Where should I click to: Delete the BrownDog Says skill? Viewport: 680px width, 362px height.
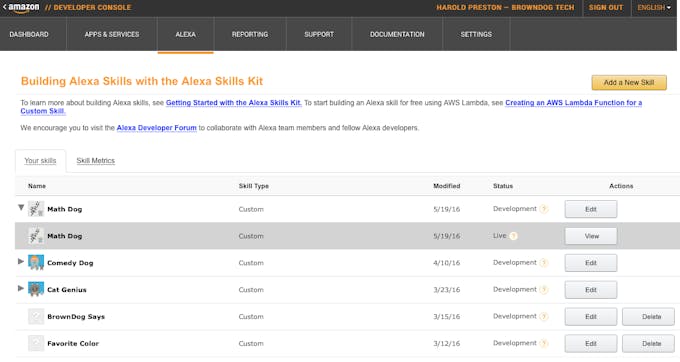pos(648,317)
